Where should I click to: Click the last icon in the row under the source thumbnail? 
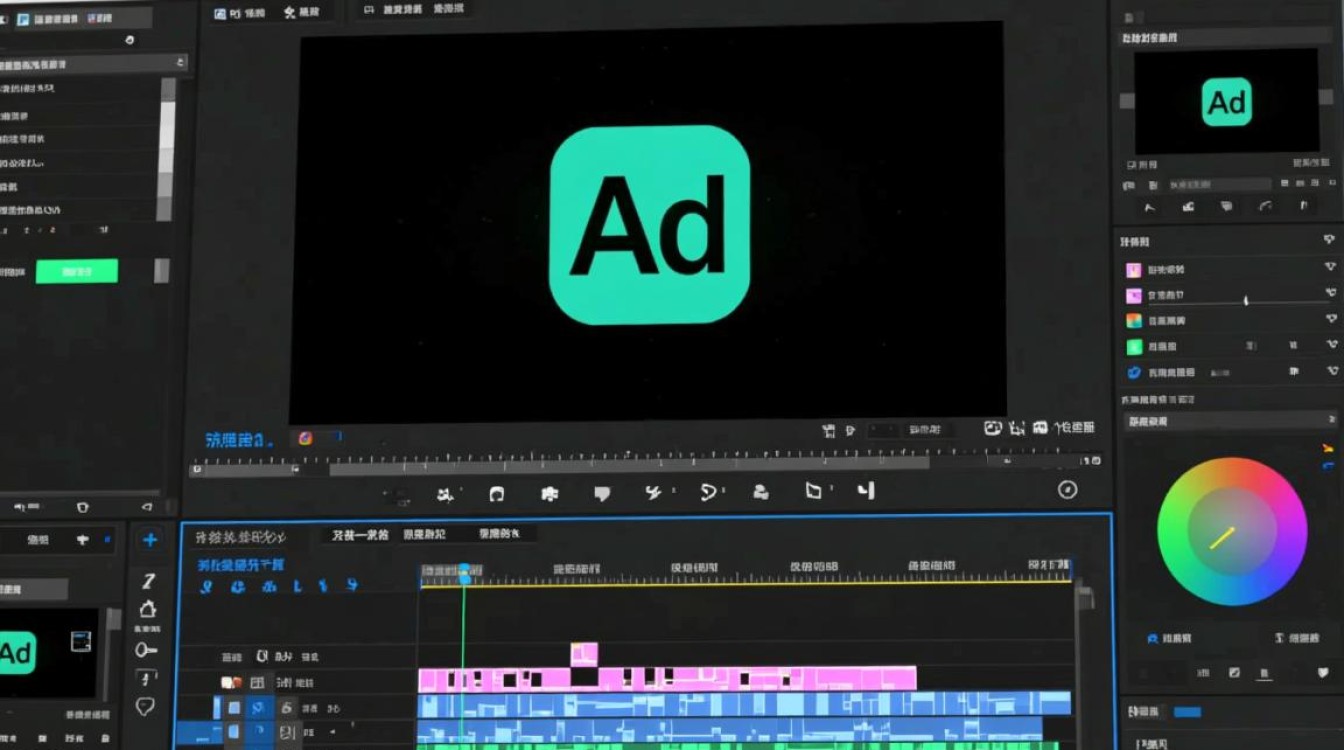1304,206
